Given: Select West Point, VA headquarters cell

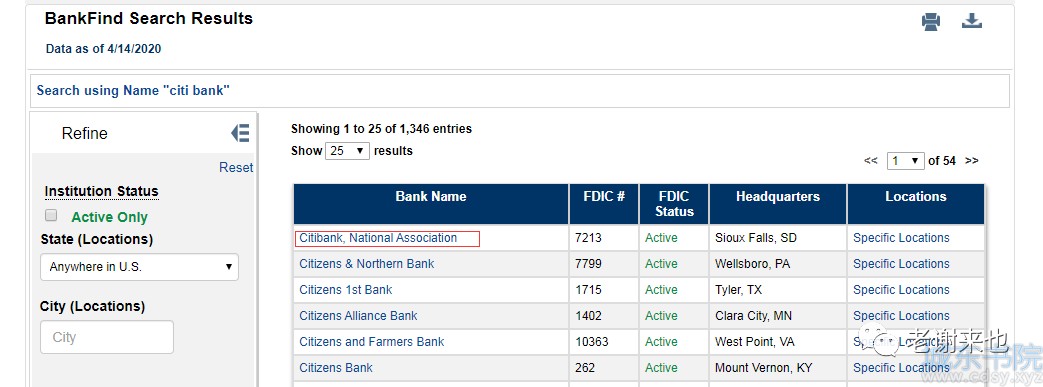Looking at the screenshot, I should point(778,342).
